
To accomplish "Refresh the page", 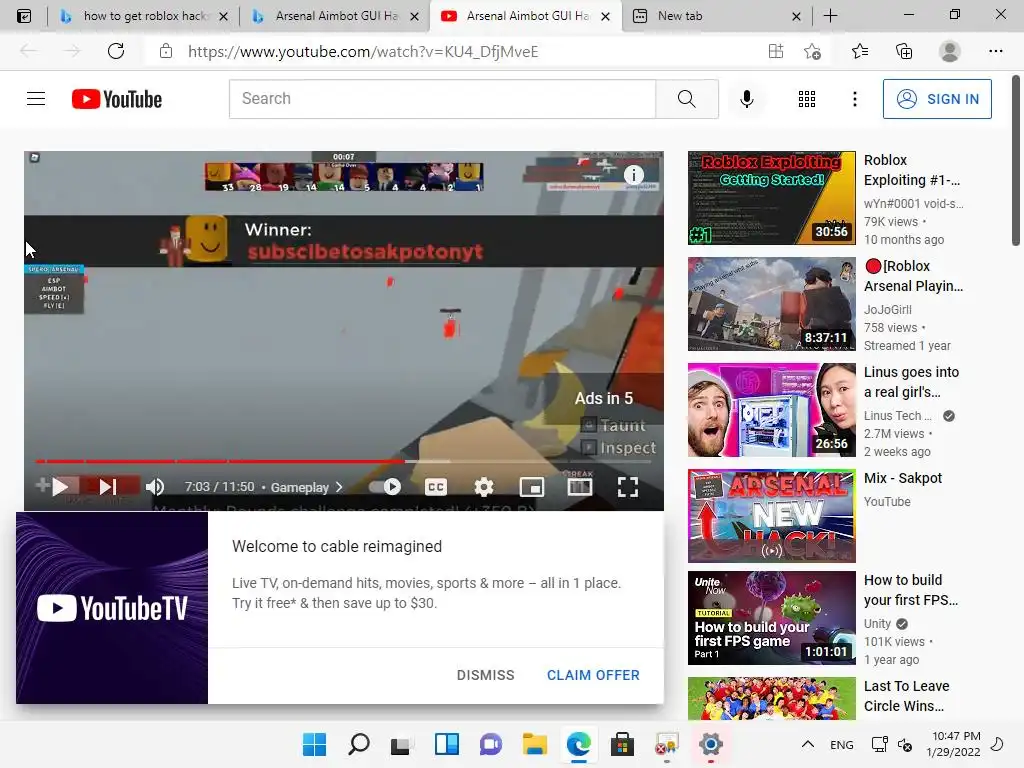I will click(x=116, y=51).
